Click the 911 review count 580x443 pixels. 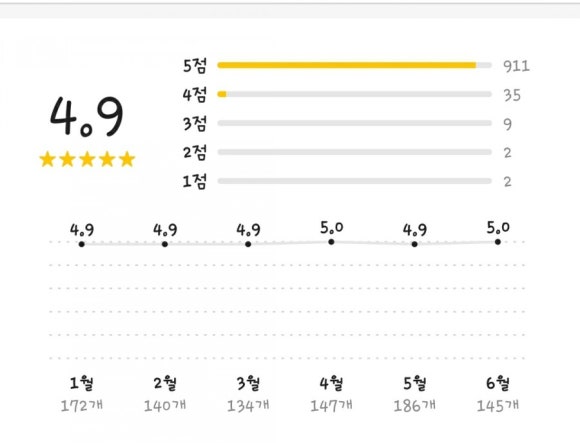pos(516,66)
